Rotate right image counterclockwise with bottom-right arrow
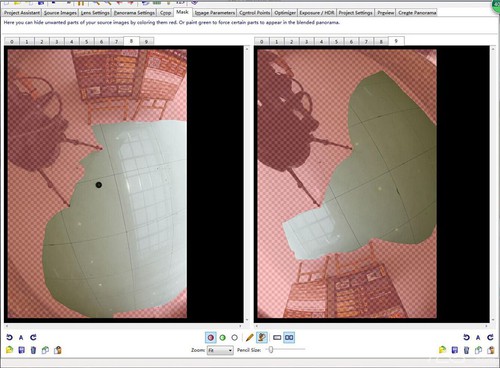Screen dimensions: 500x368 point(466,337)
